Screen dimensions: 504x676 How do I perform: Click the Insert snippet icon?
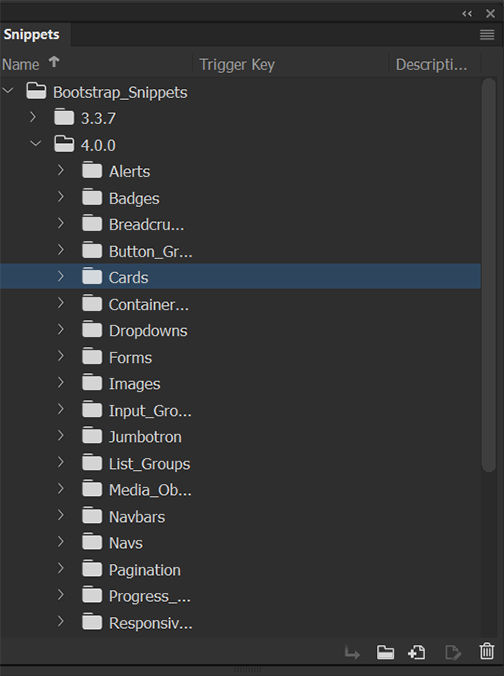(x=352, y=653)
